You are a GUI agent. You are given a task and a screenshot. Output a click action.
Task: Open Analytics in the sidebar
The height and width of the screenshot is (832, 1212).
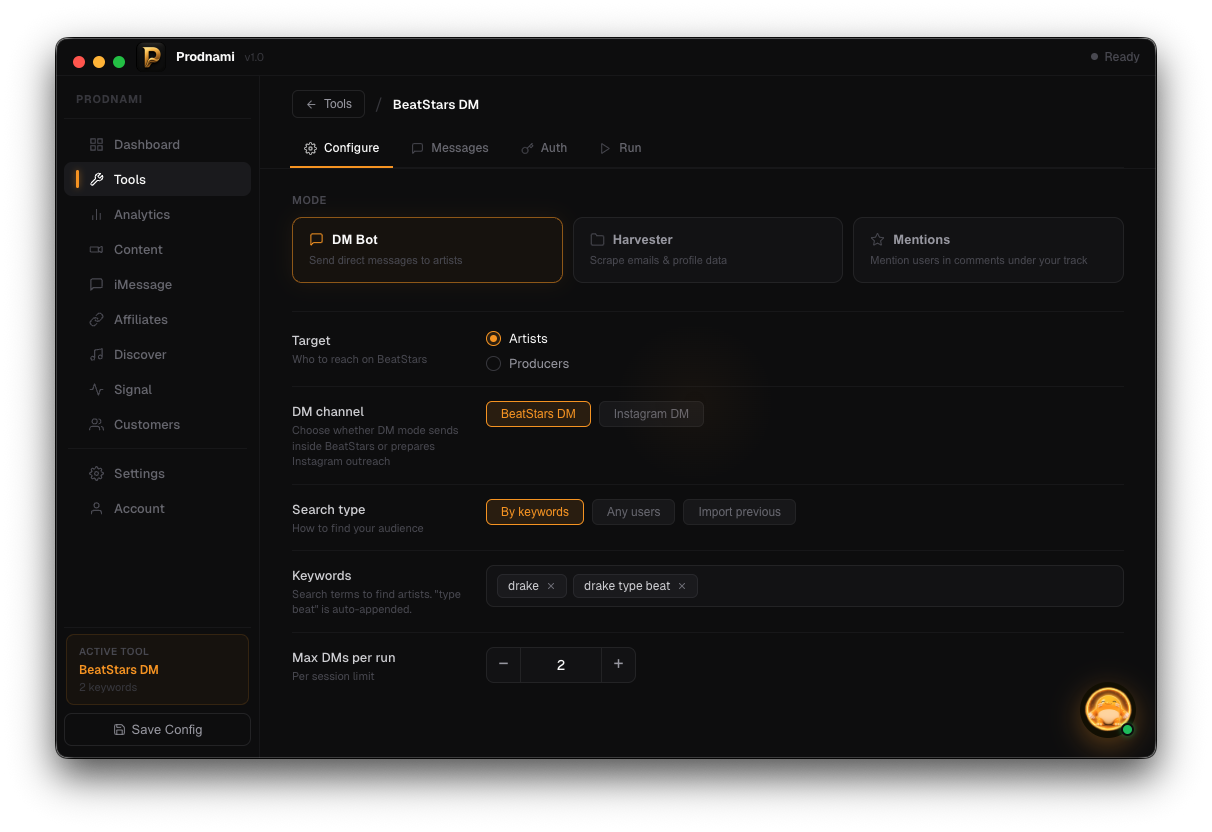157,215
